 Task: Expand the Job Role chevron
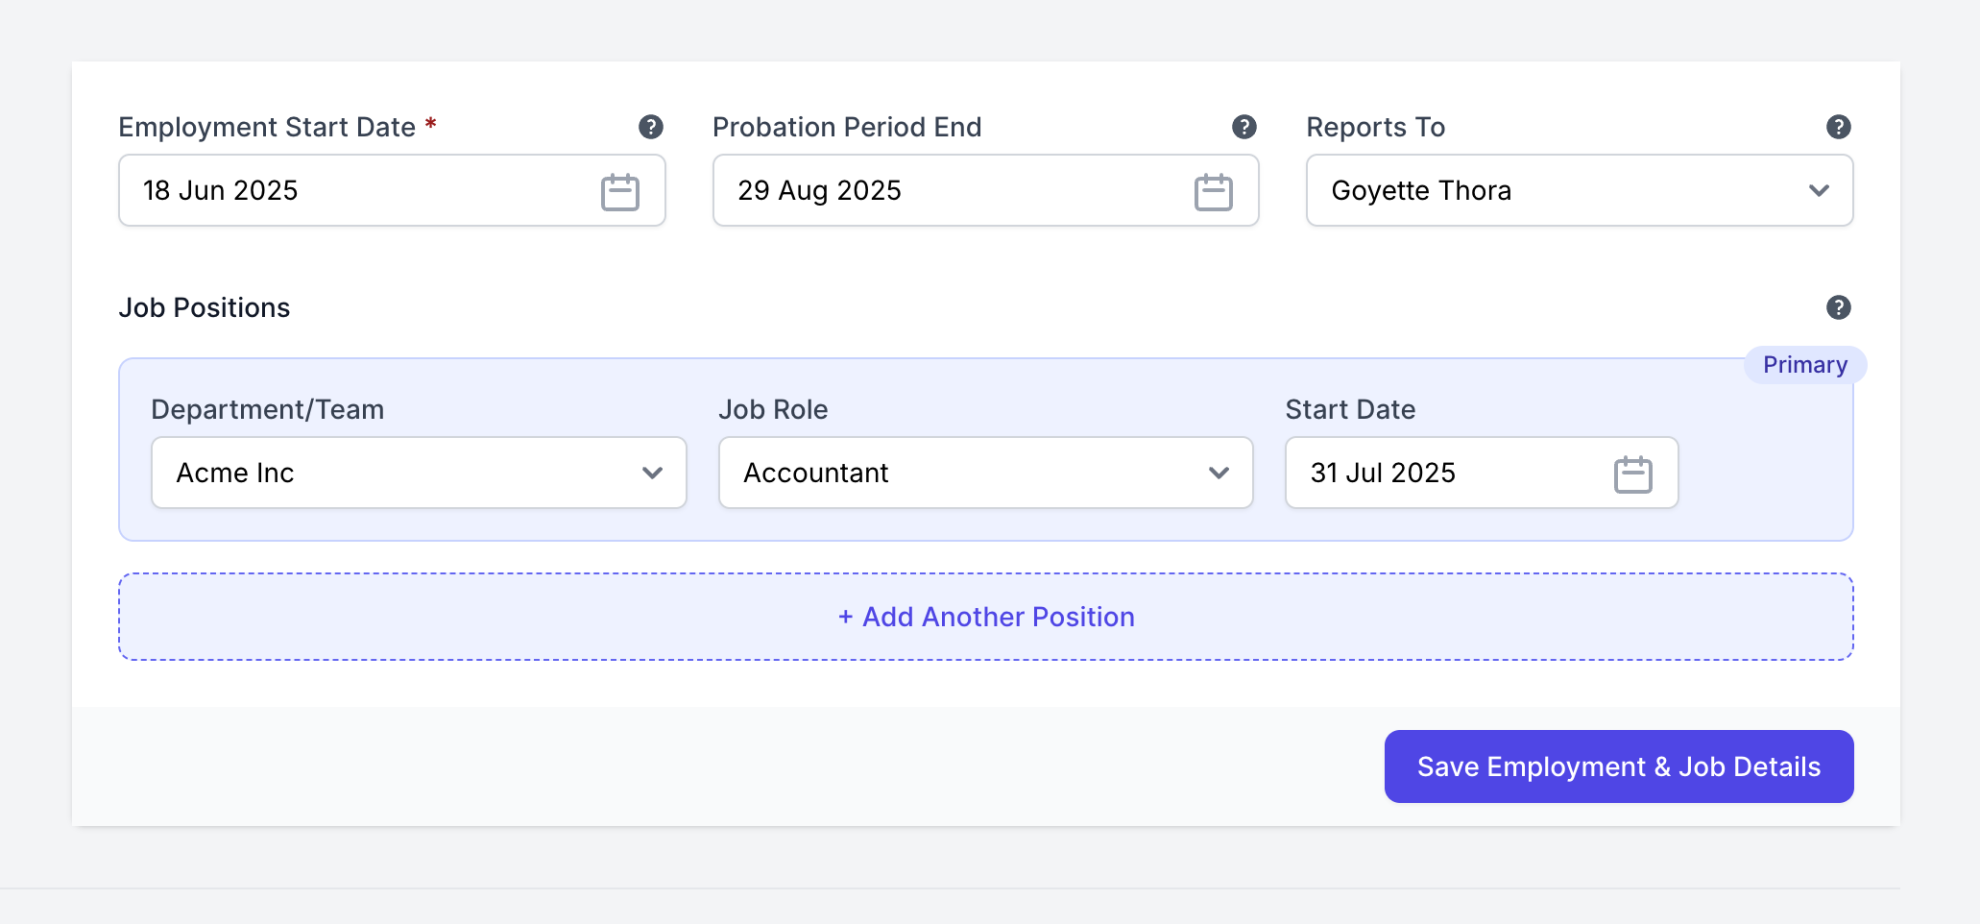[x=1218, y=473]
